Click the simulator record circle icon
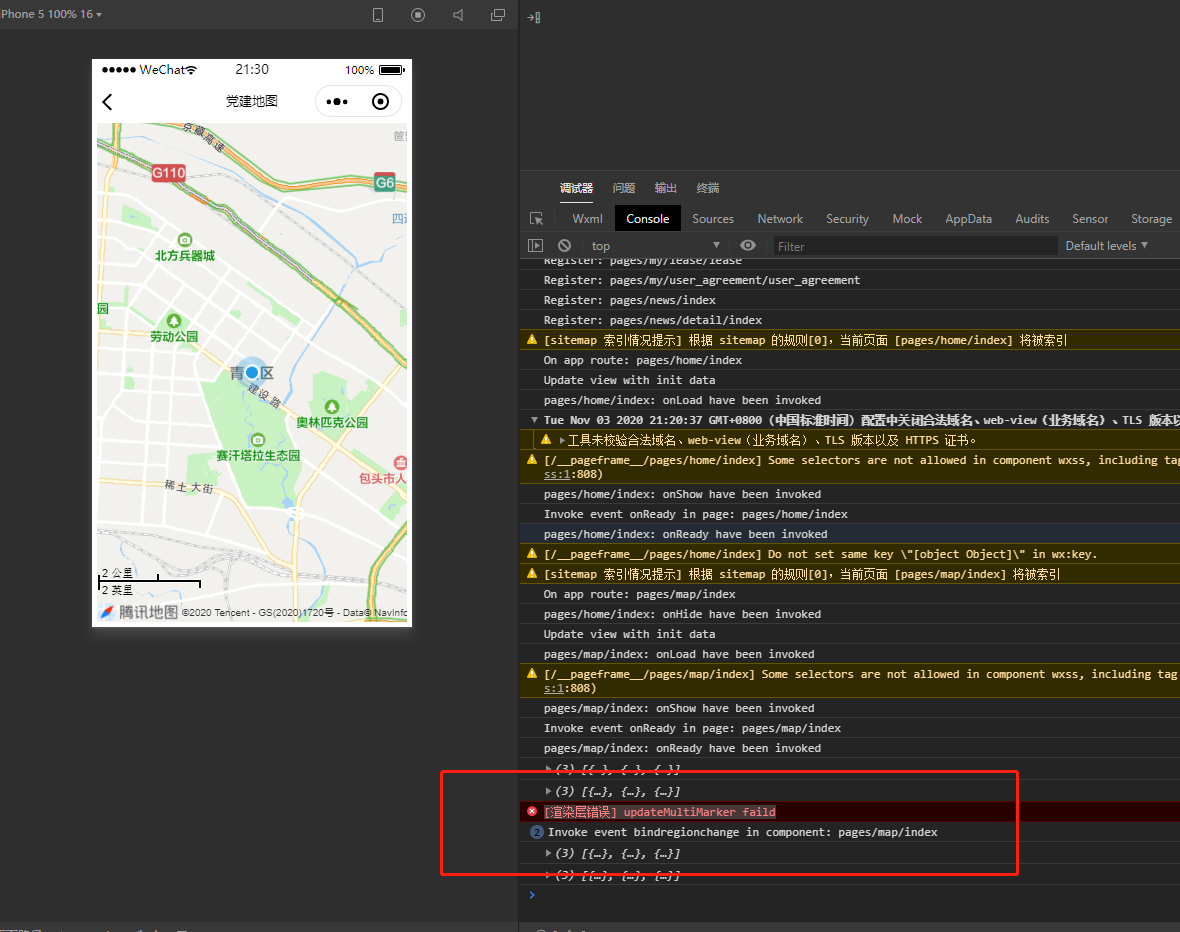Screen dimensions: 1180x932 click(418, 15)
